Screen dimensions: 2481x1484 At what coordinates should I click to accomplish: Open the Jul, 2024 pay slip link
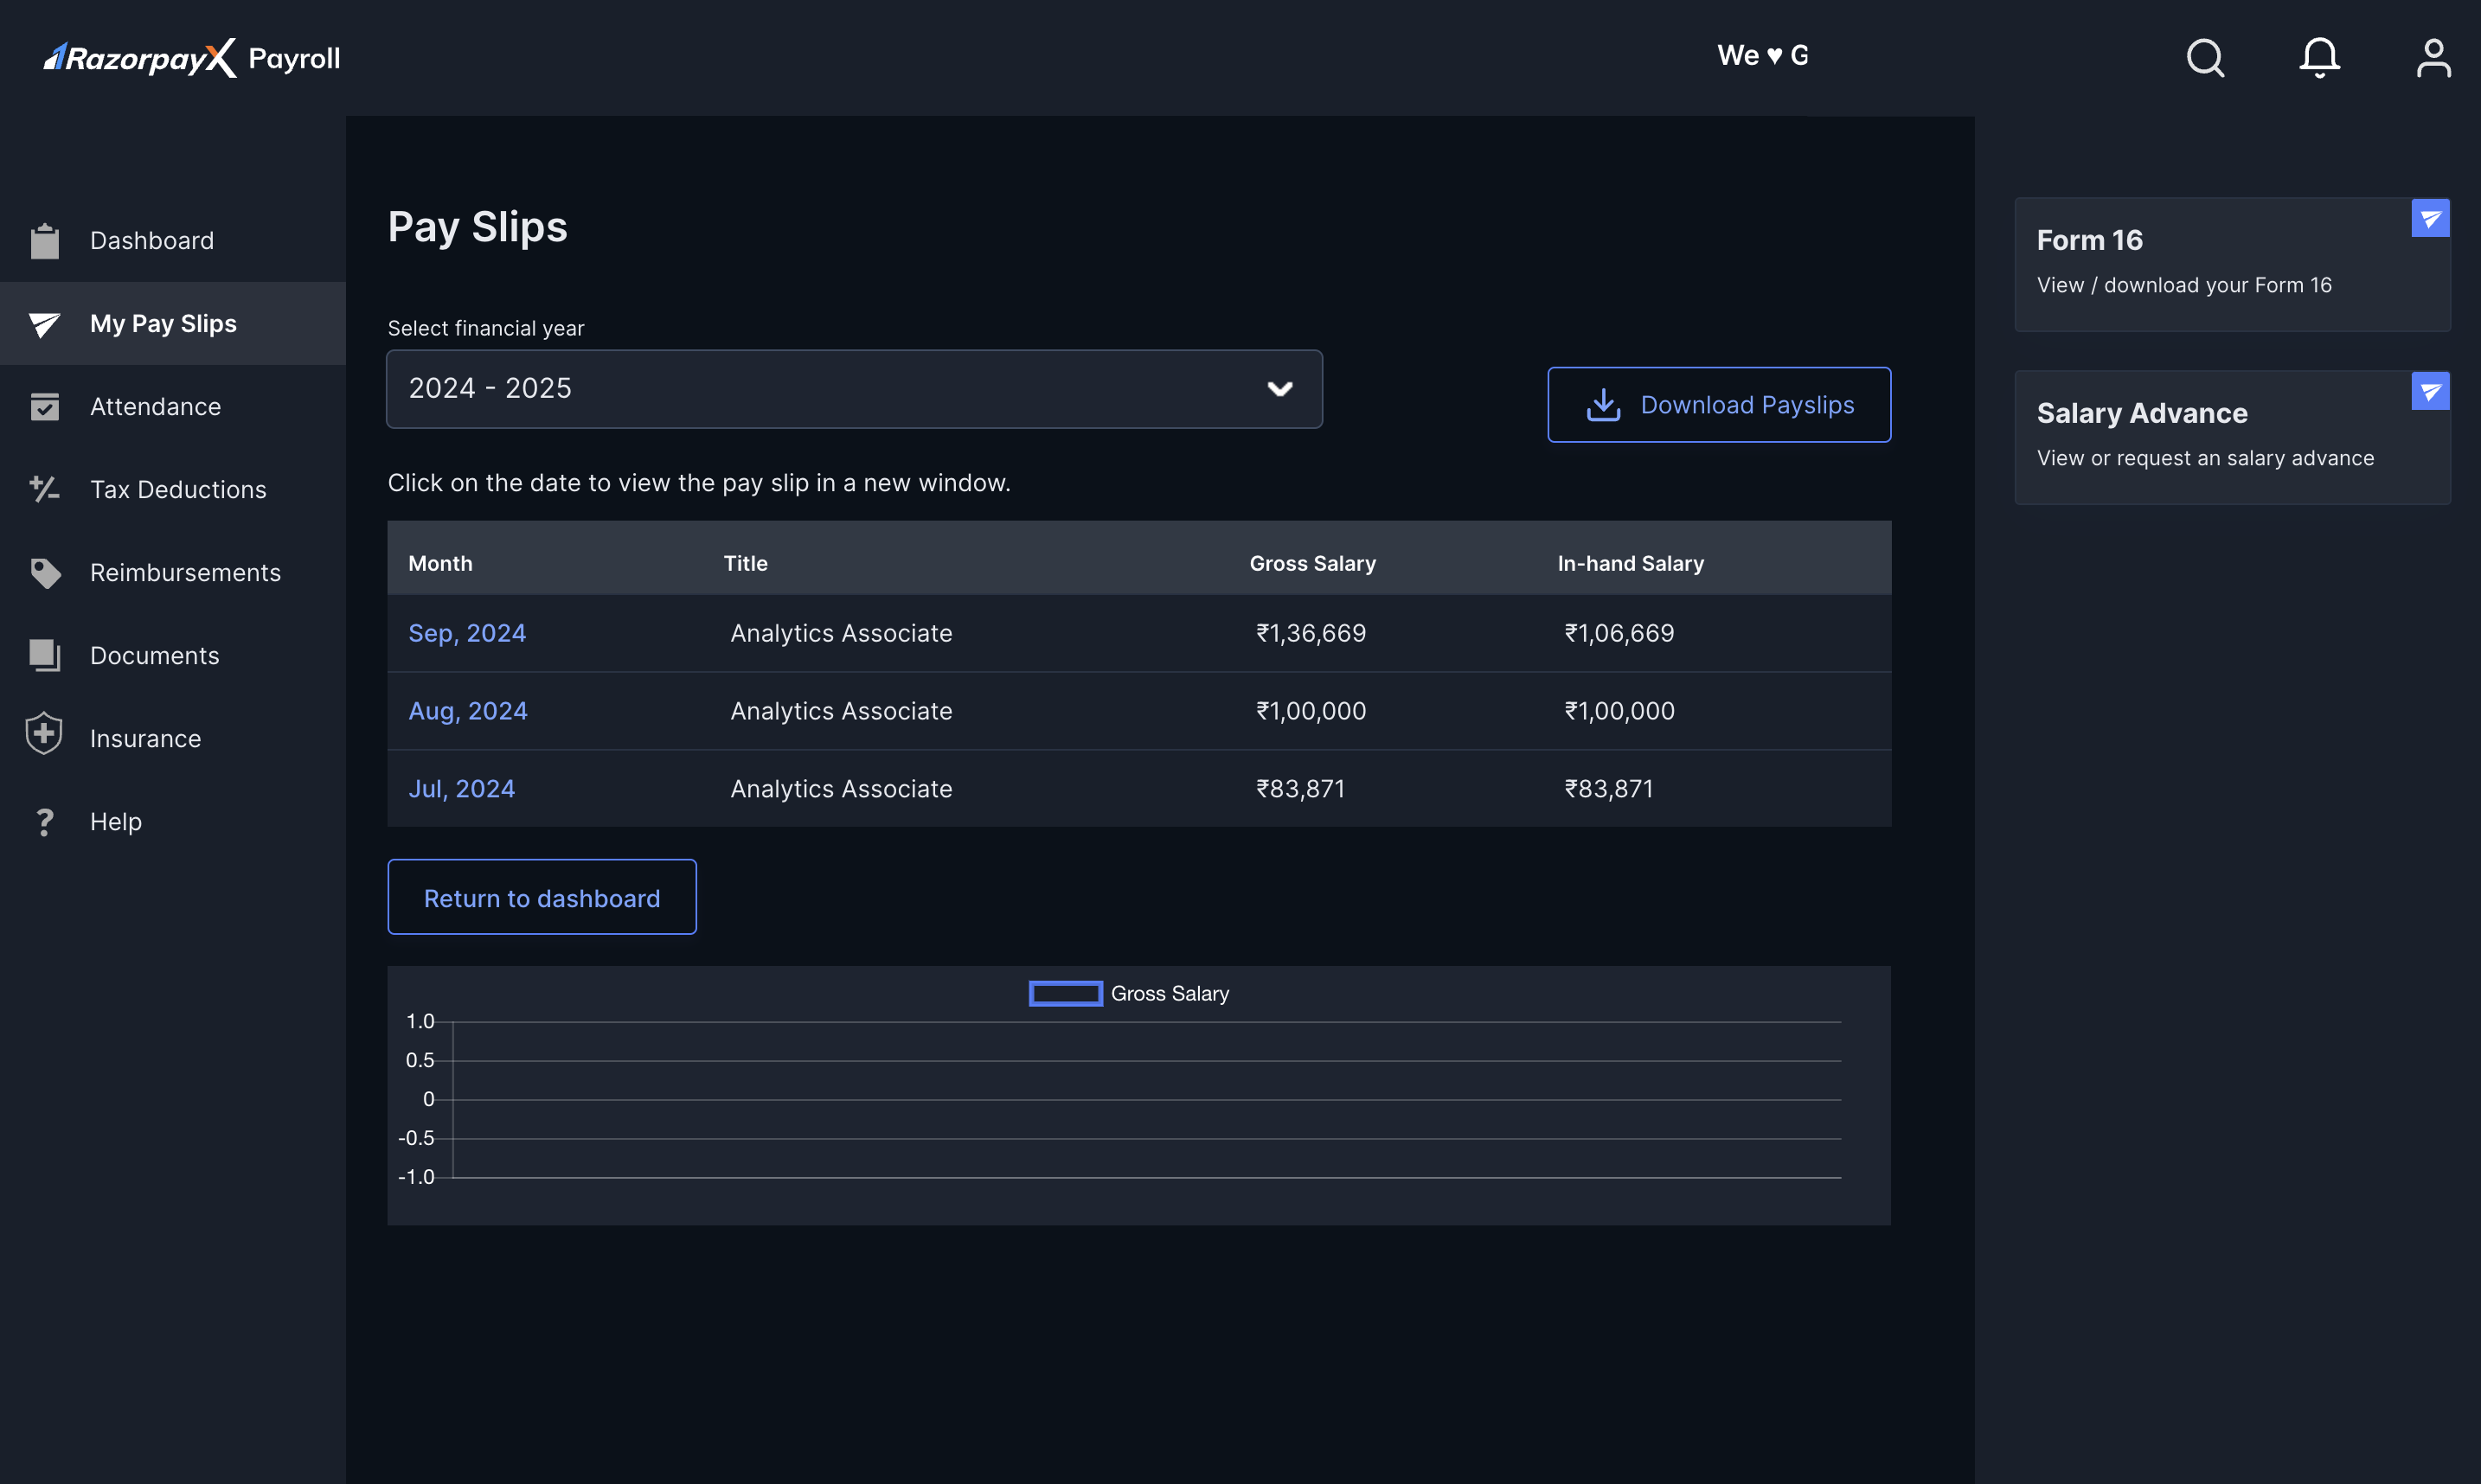[461, 789]
